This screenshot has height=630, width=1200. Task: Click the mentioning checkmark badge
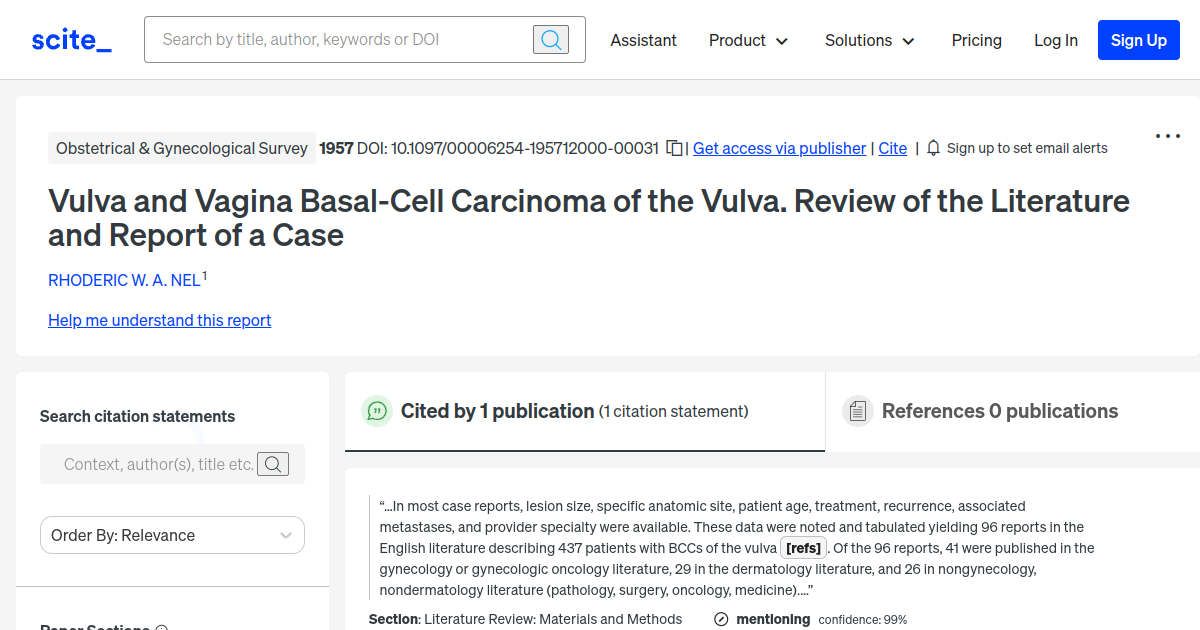(721, 619)
